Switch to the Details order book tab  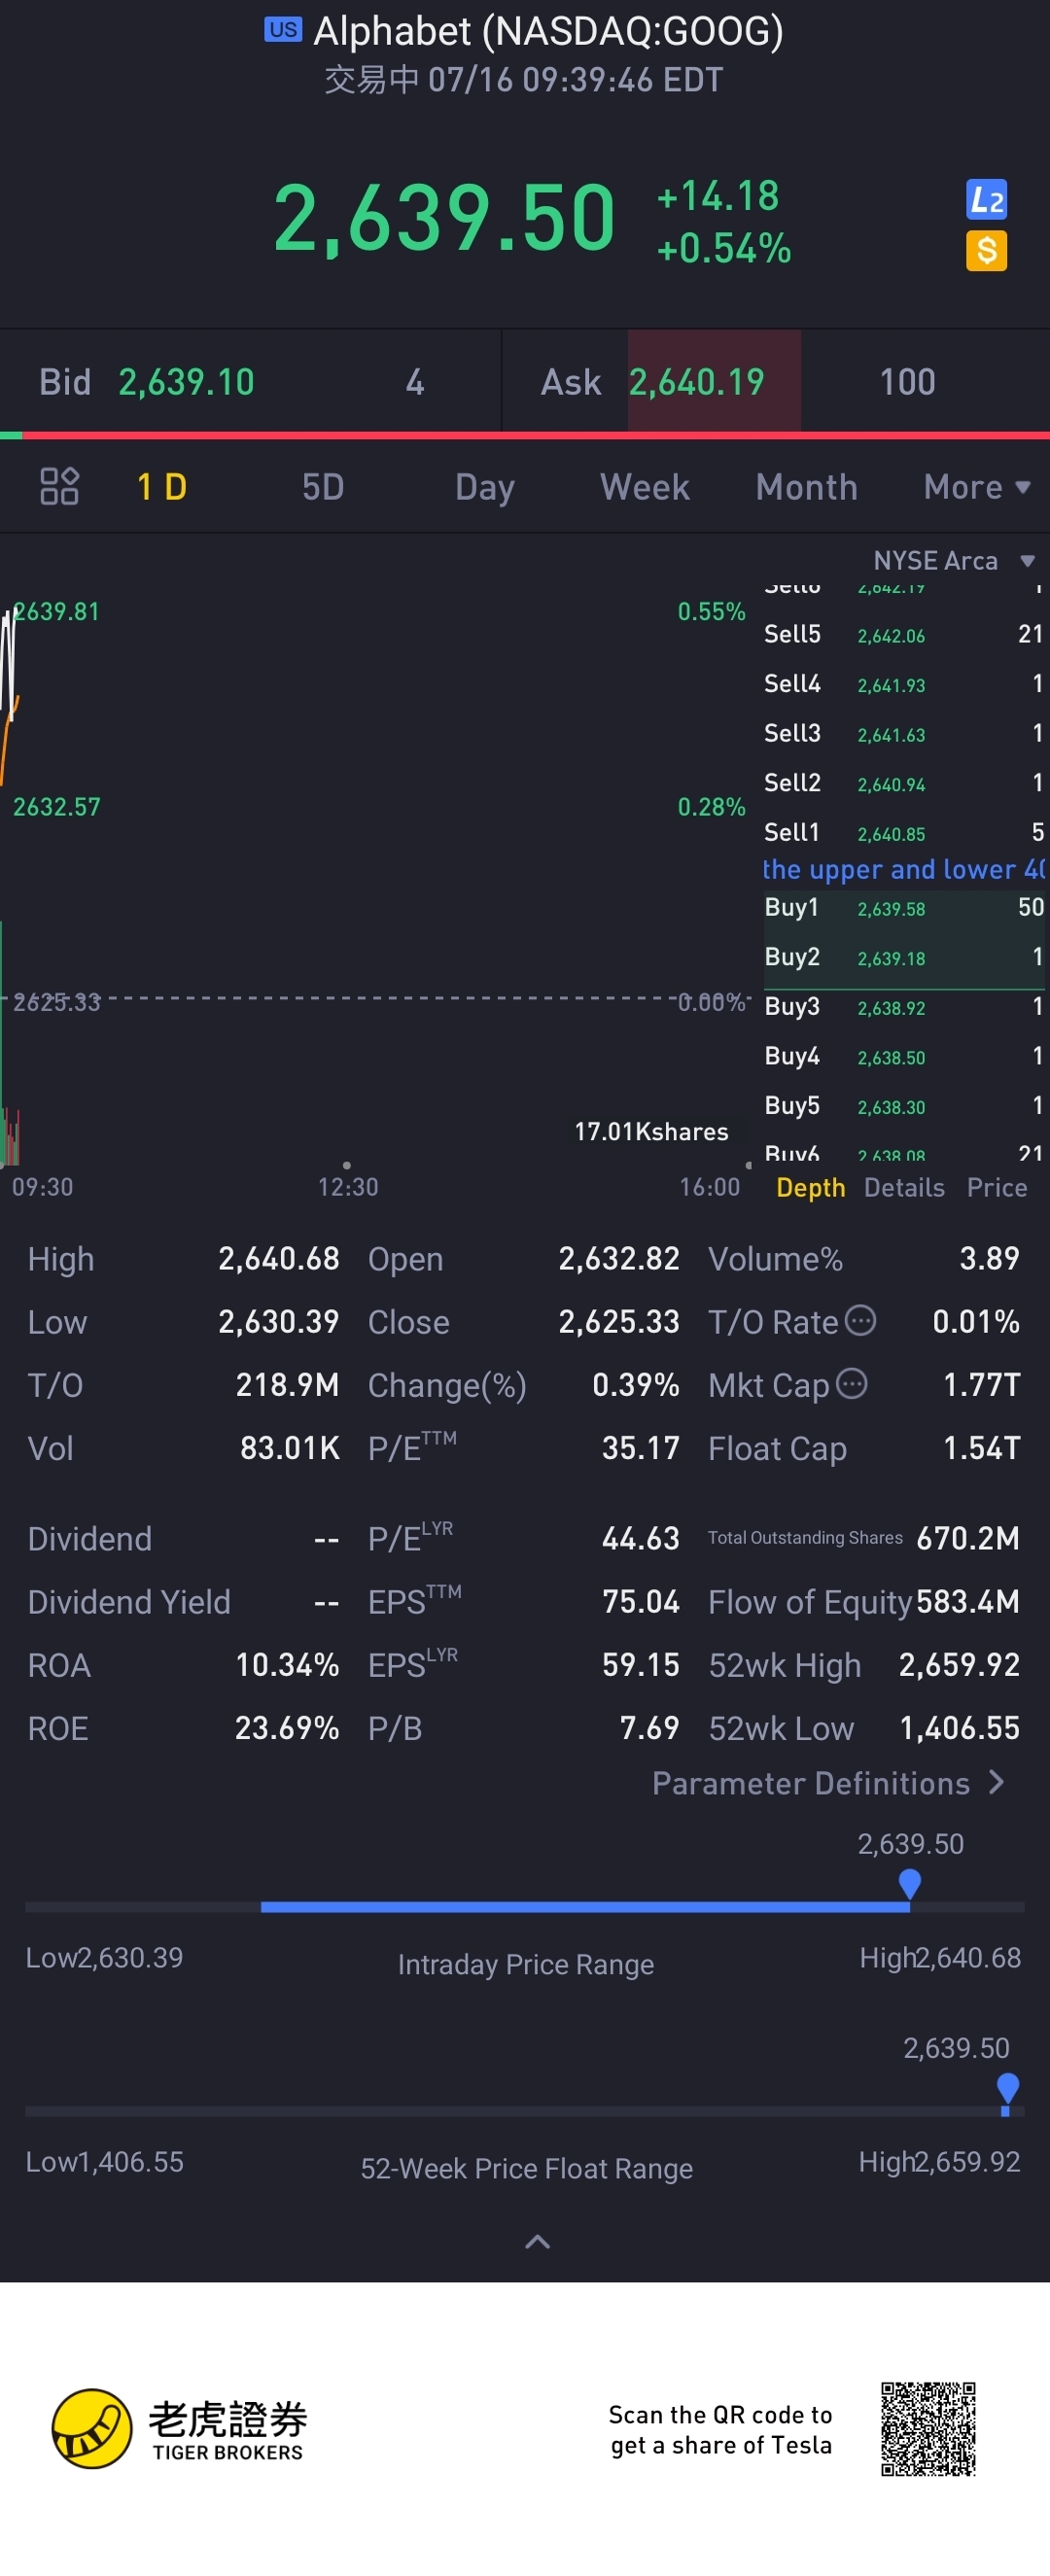coord(903,1187)
